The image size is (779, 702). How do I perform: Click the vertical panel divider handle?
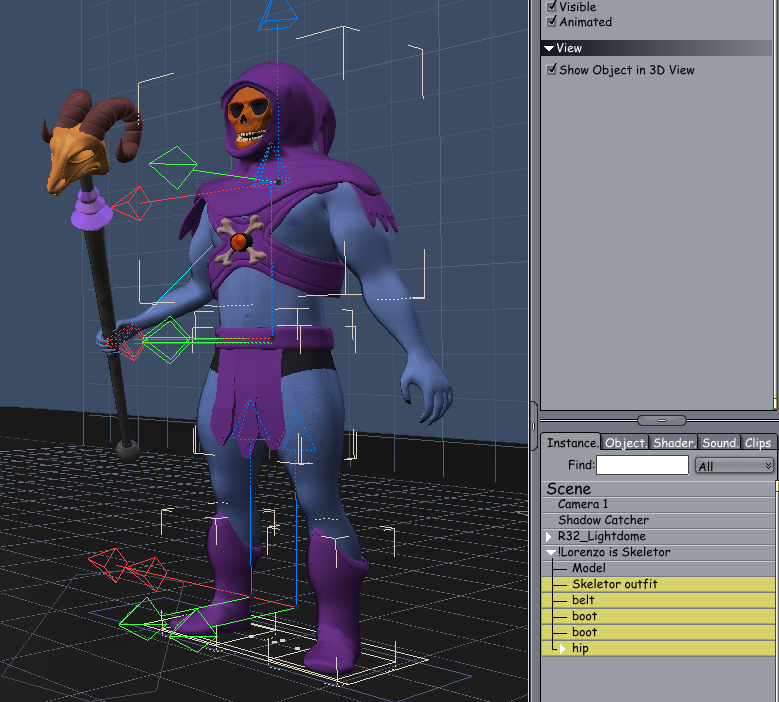tap(534, 426)
